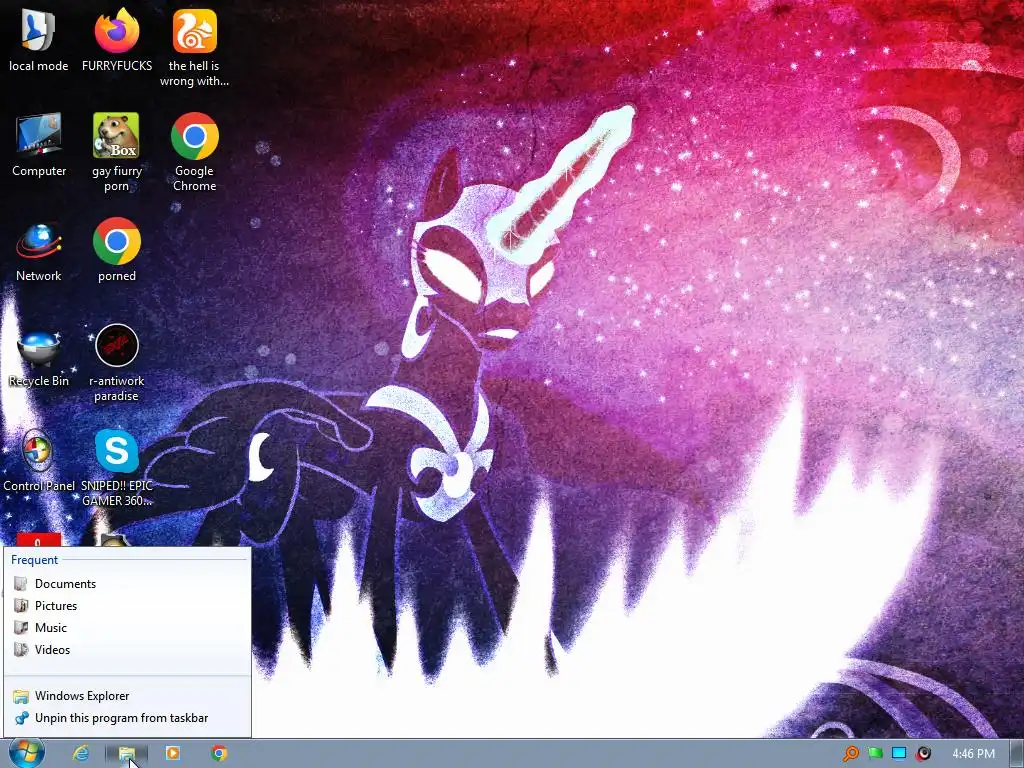Open the Box beaver desktop shortcut

point(116,152)
